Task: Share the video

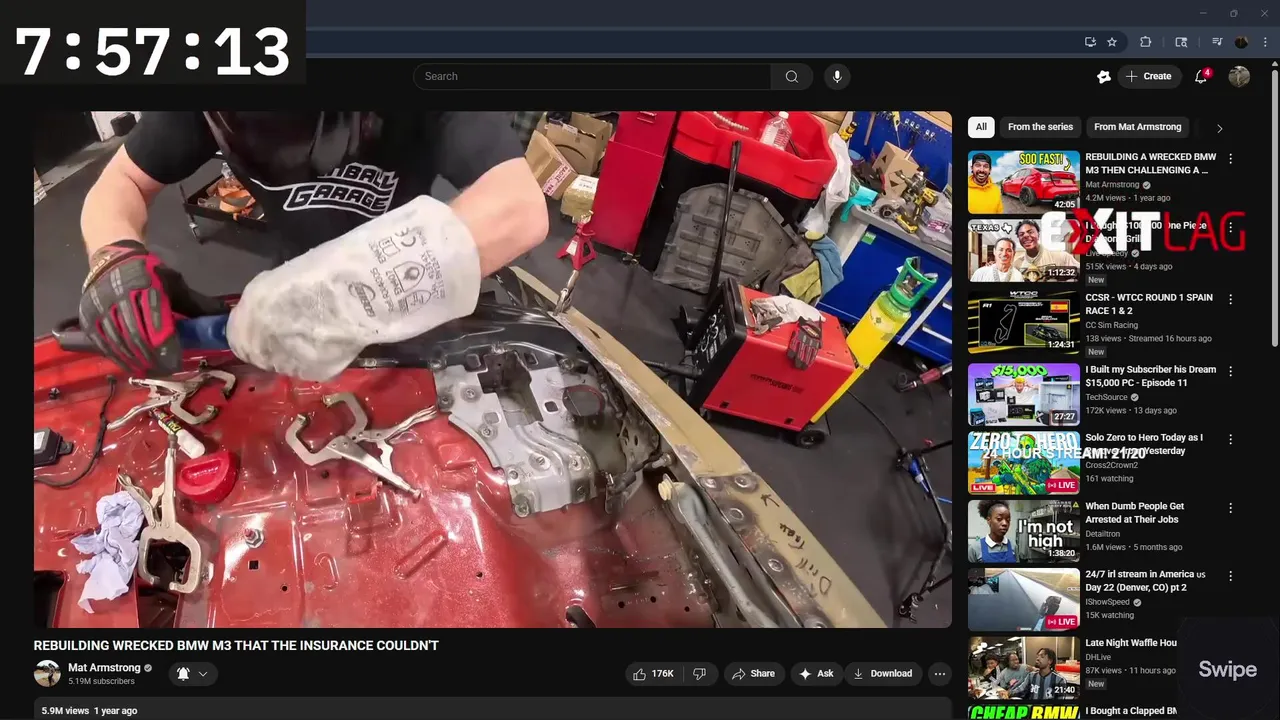Action: coord(753,674)
